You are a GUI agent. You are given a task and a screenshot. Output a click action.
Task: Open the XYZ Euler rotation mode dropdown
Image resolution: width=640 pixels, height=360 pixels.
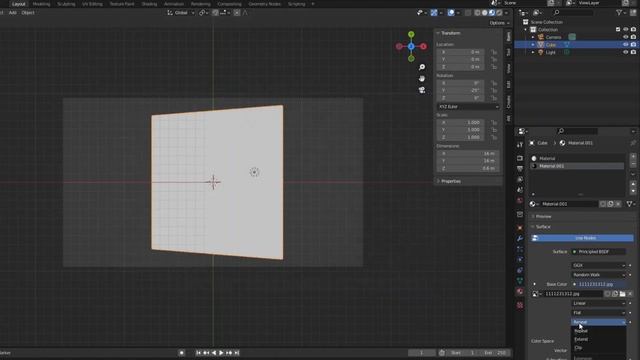coord(468,107)
